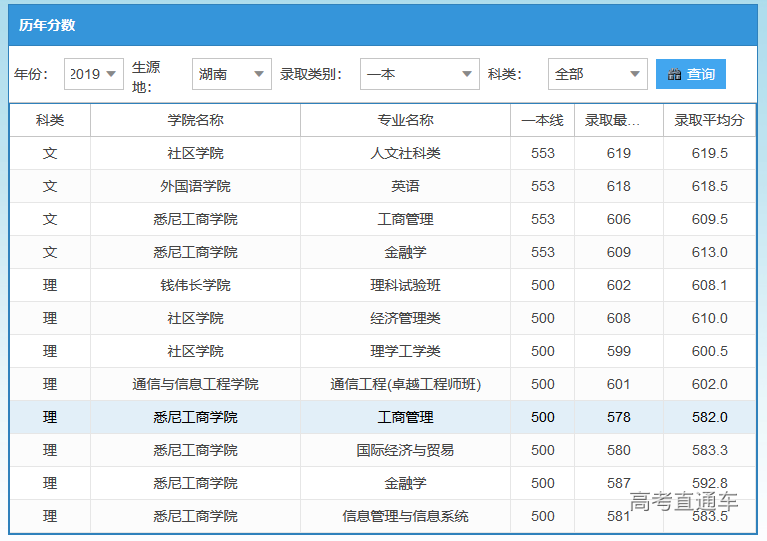Select the 英语 major row
This screenshot has width=767, height=541.
[x=405, y=186]
